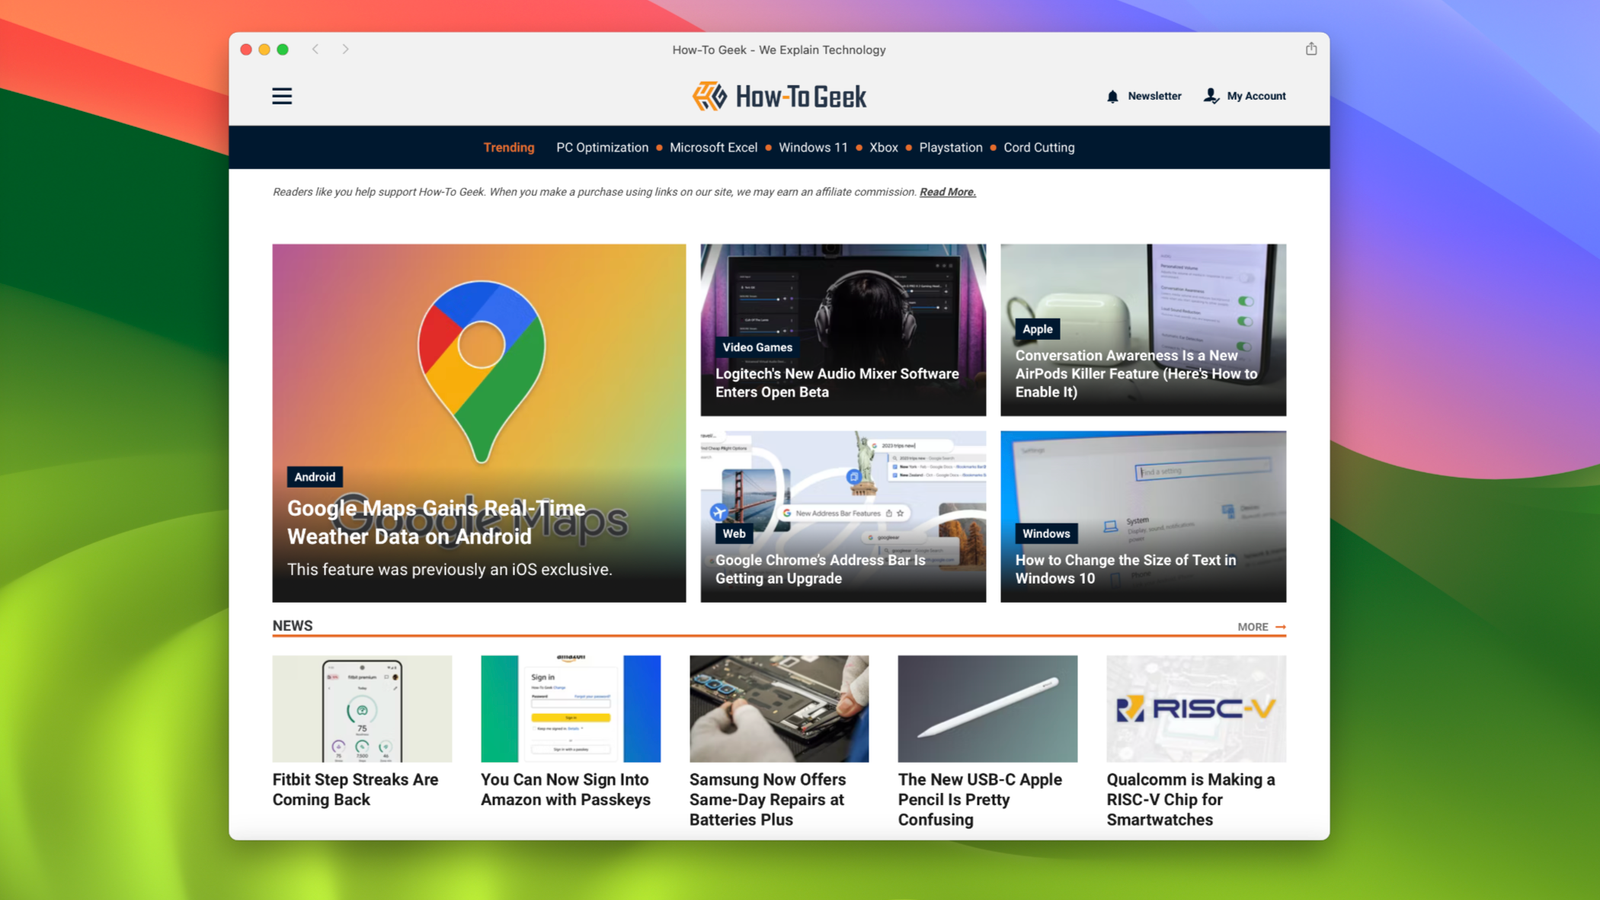Image resolution: width=1600 pixels, height=900 pixels.
Task: Open the MORE link in the News section
Action: point(1252,626)
